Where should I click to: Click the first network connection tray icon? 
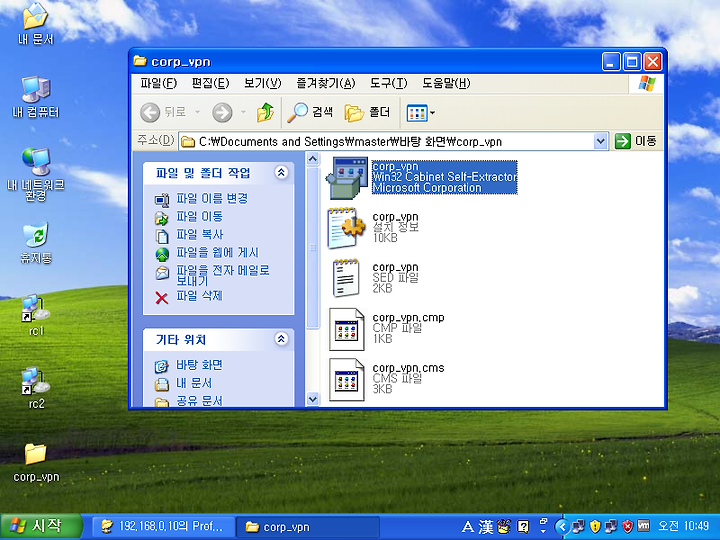coord(579,526)
